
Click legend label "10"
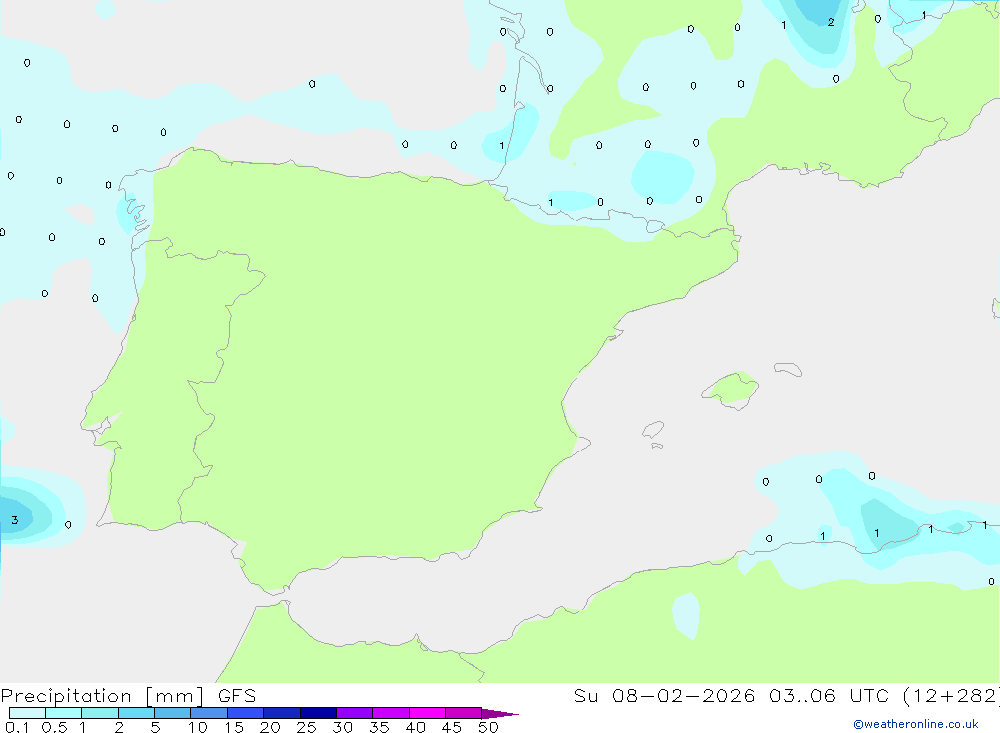pyautogui.click(x=198, y=727)
